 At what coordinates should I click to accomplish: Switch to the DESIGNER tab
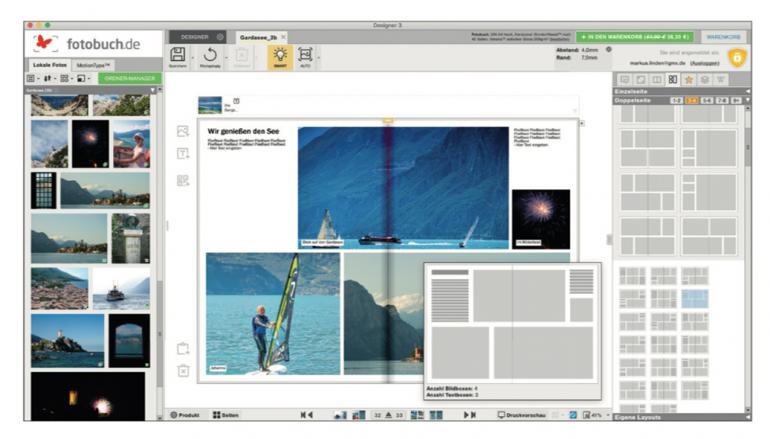point(198,37)
